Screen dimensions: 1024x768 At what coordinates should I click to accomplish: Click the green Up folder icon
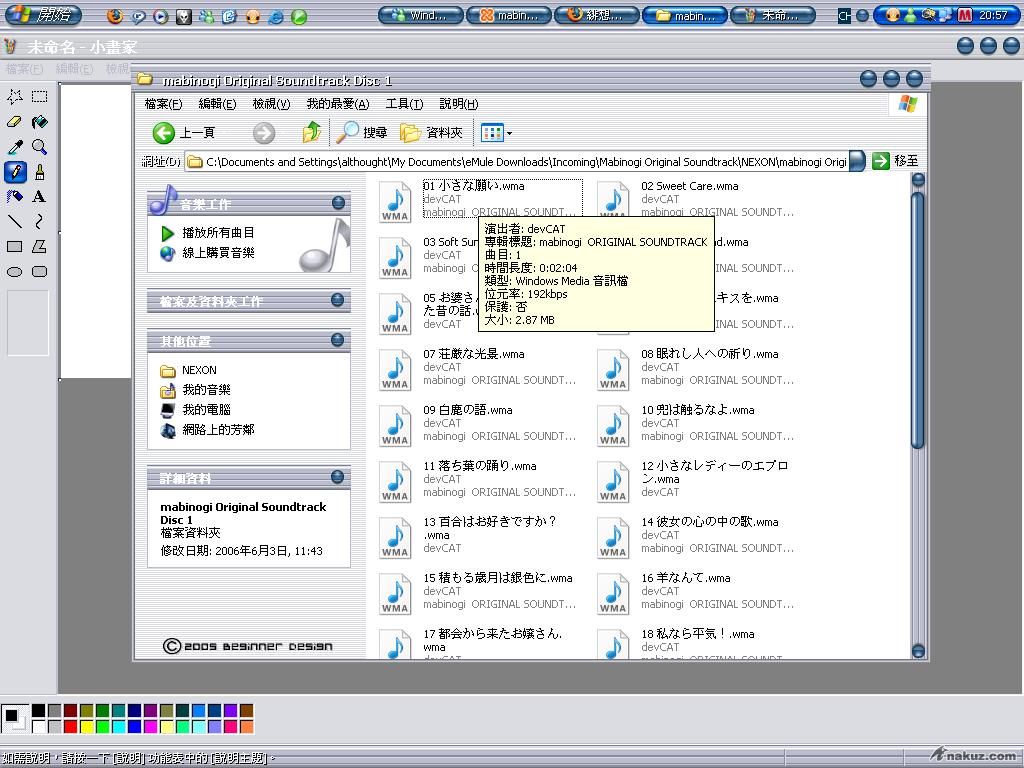click(312, 133)
